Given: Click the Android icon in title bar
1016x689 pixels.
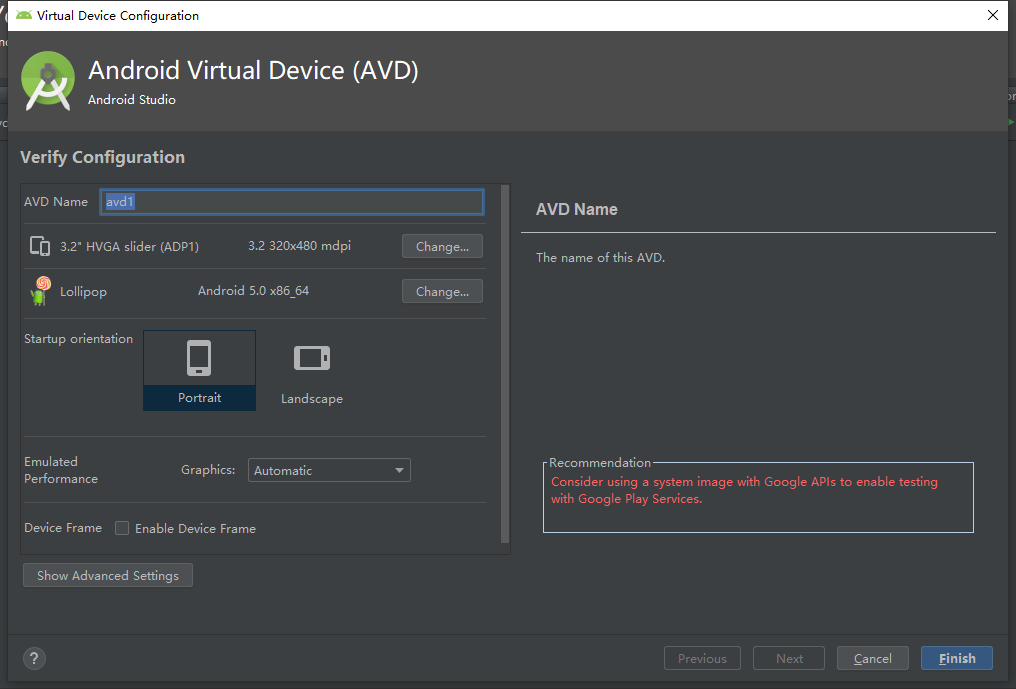Looking at the screenshot, I should (24, 15).
